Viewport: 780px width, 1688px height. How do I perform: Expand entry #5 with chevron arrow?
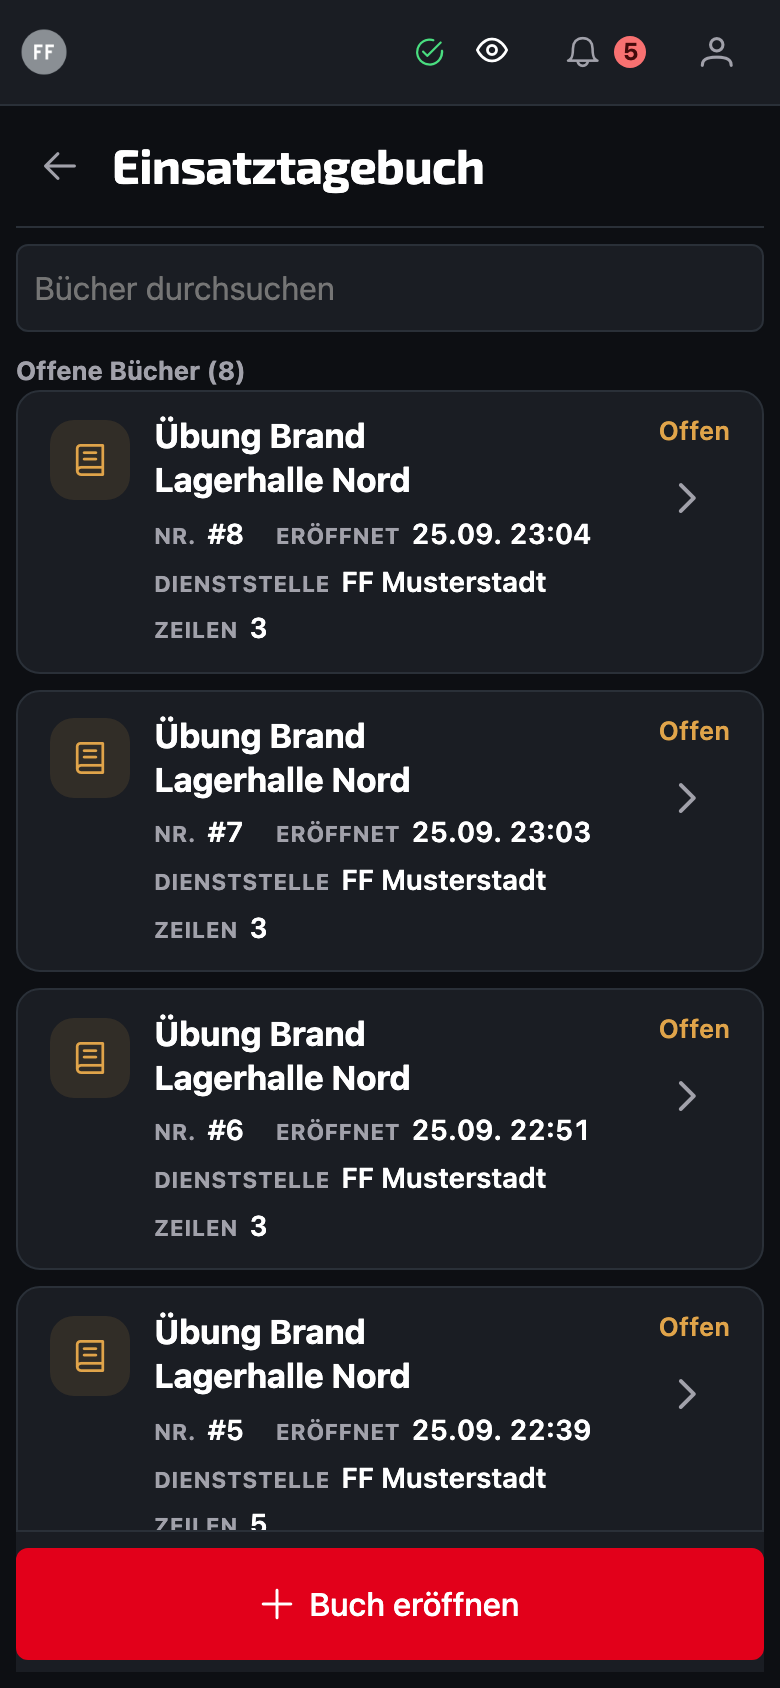point(687,1394)
